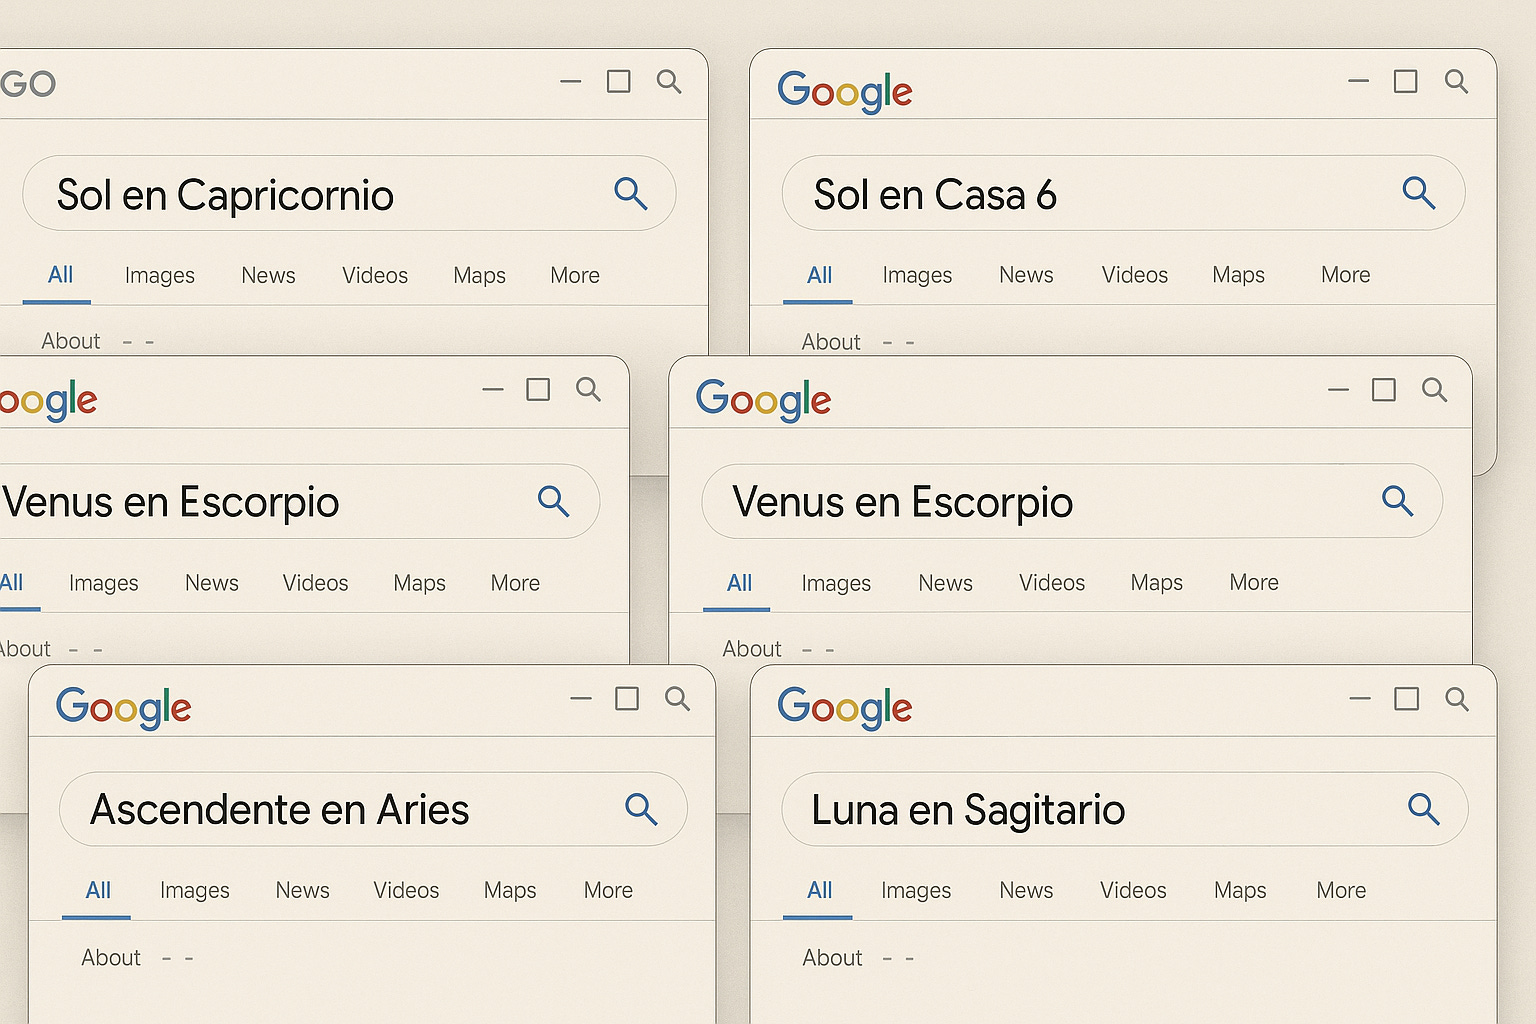The image size is (1536, 1024).
Task: Minimize the left Venus en Escorpio window
Action: 493,389
